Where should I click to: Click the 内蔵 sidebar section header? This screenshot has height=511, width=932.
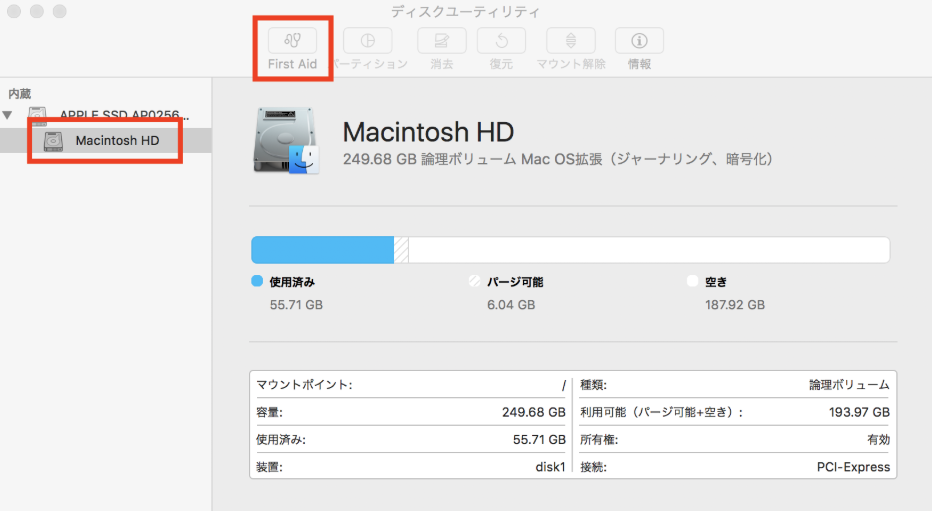[20, 93]
